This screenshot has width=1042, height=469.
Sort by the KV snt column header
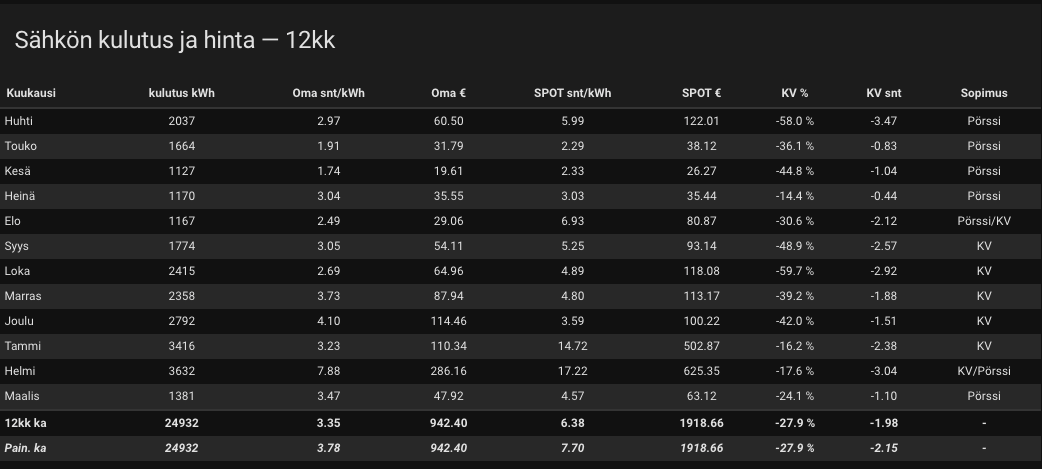pyautogui.click(x=883, y=93)
